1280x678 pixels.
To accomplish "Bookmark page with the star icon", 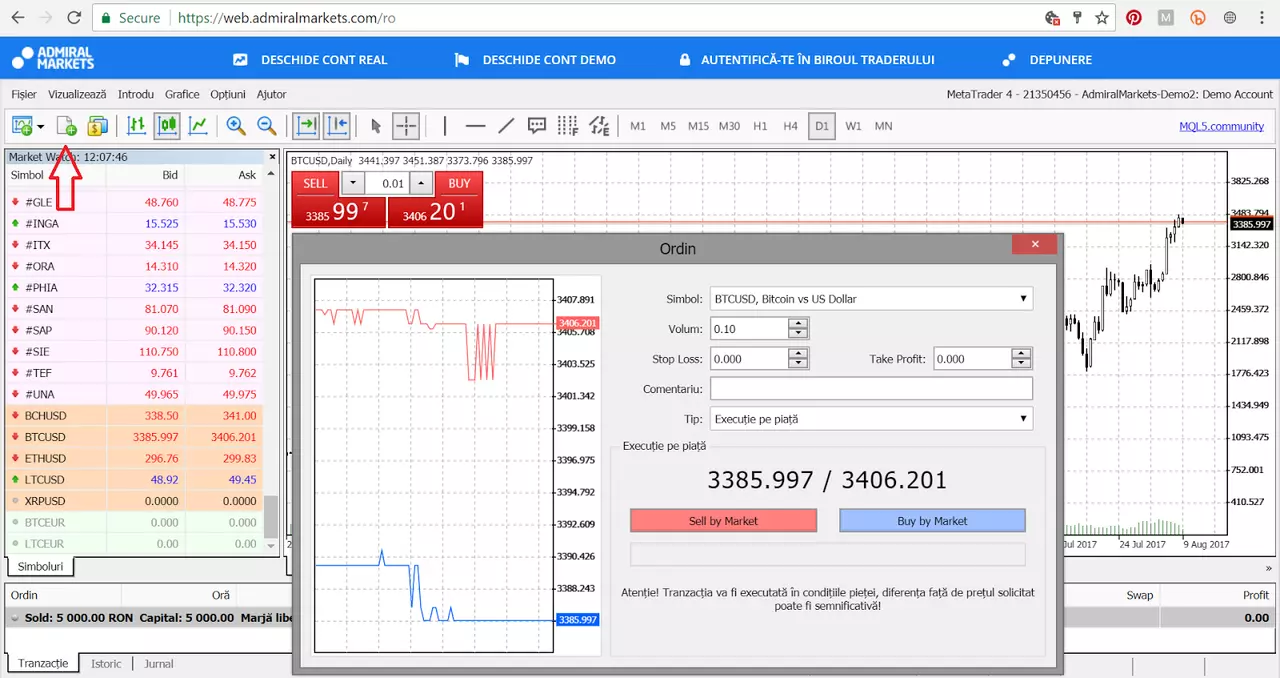I will (x=1101, y=18).
